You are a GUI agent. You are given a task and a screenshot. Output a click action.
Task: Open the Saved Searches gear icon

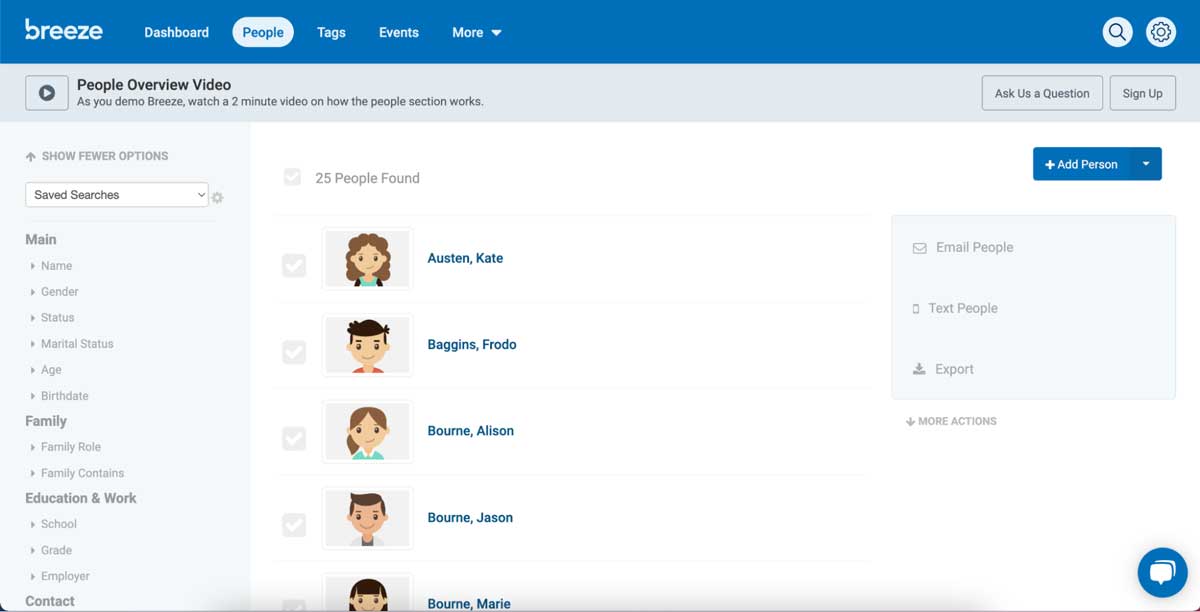point(217,197)
